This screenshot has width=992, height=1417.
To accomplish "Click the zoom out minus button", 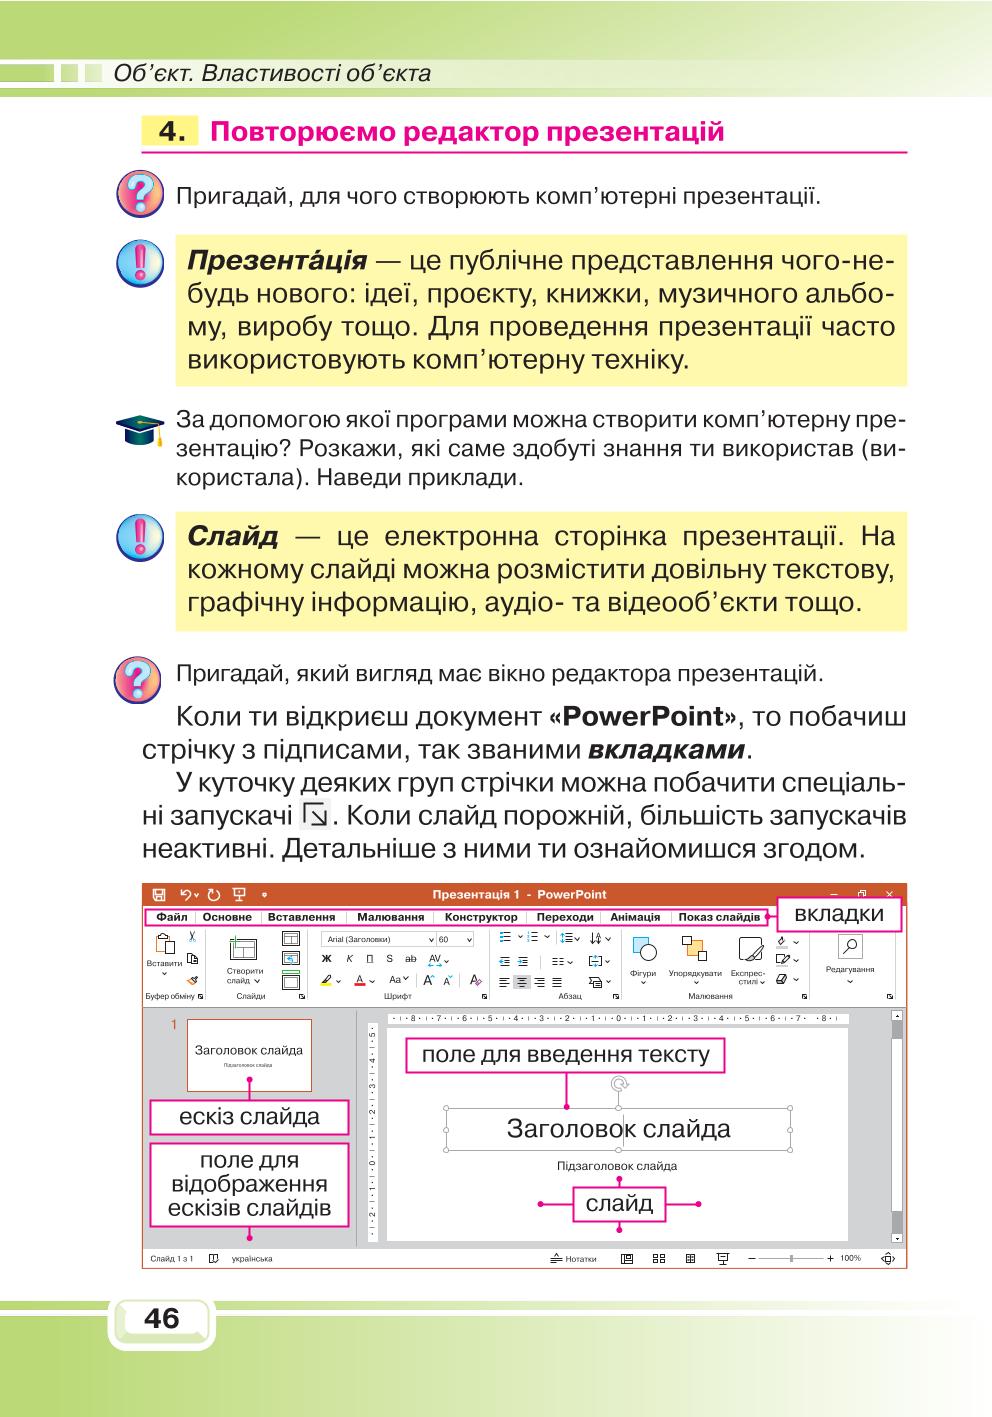I will pos(752,1258).
